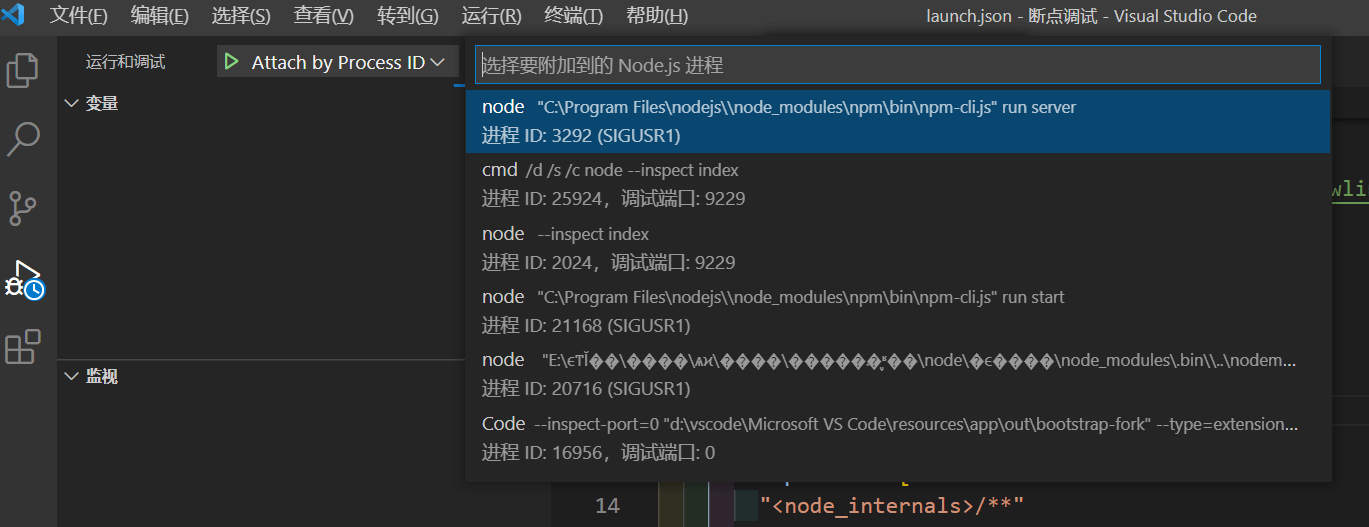The height and width of the screenshot is (527, 1369).
Task: Open the Attach by Process ID configuration dropdown
Action: coord(347,62)
